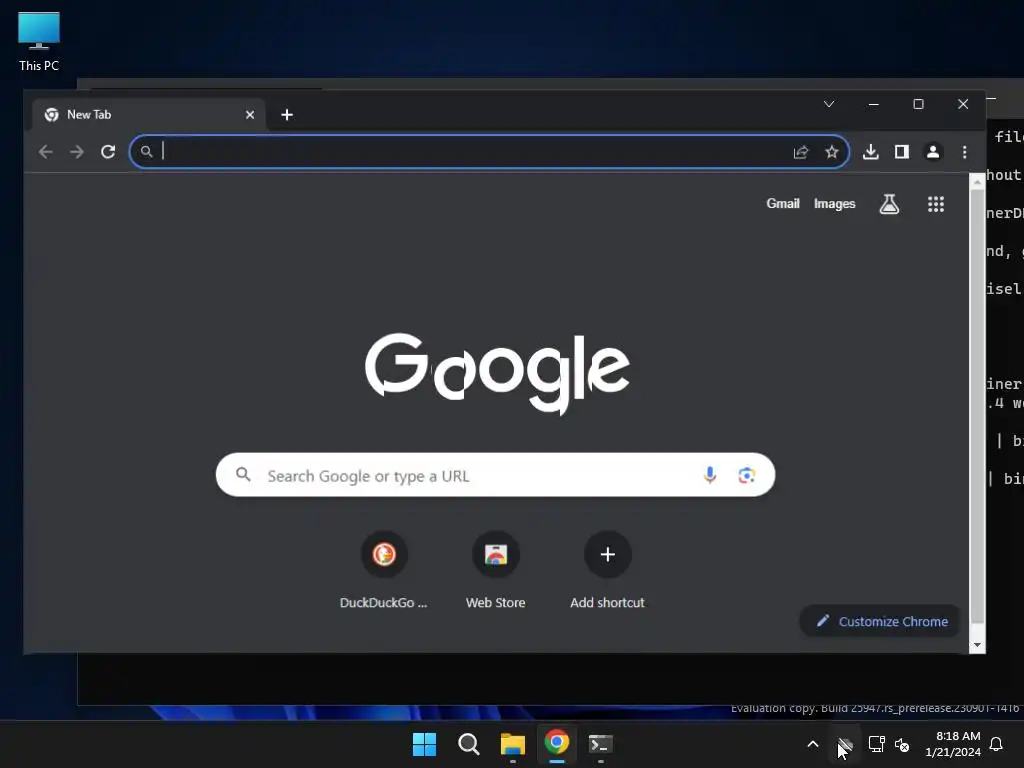This screenshot has width=1024, height=768.
Task: Start voice search with the microphone
Action: coord(710,475)
